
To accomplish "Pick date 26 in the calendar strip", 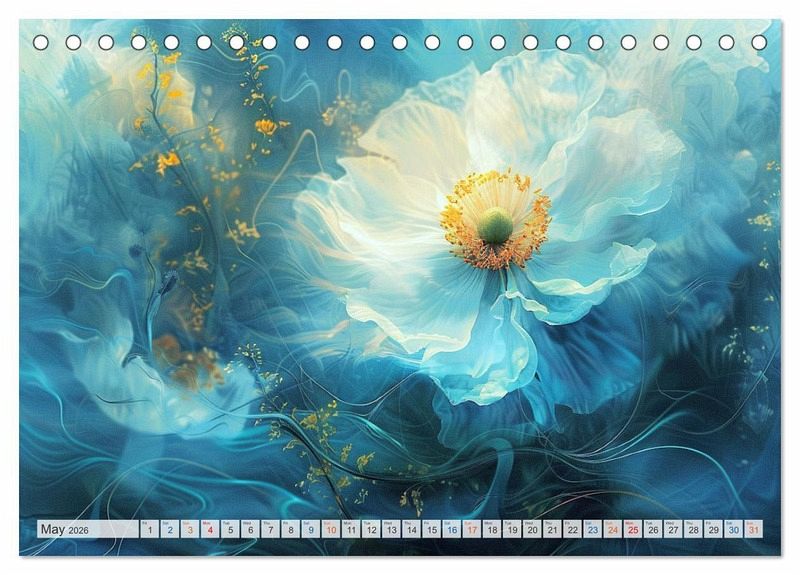I will [654, 529].
